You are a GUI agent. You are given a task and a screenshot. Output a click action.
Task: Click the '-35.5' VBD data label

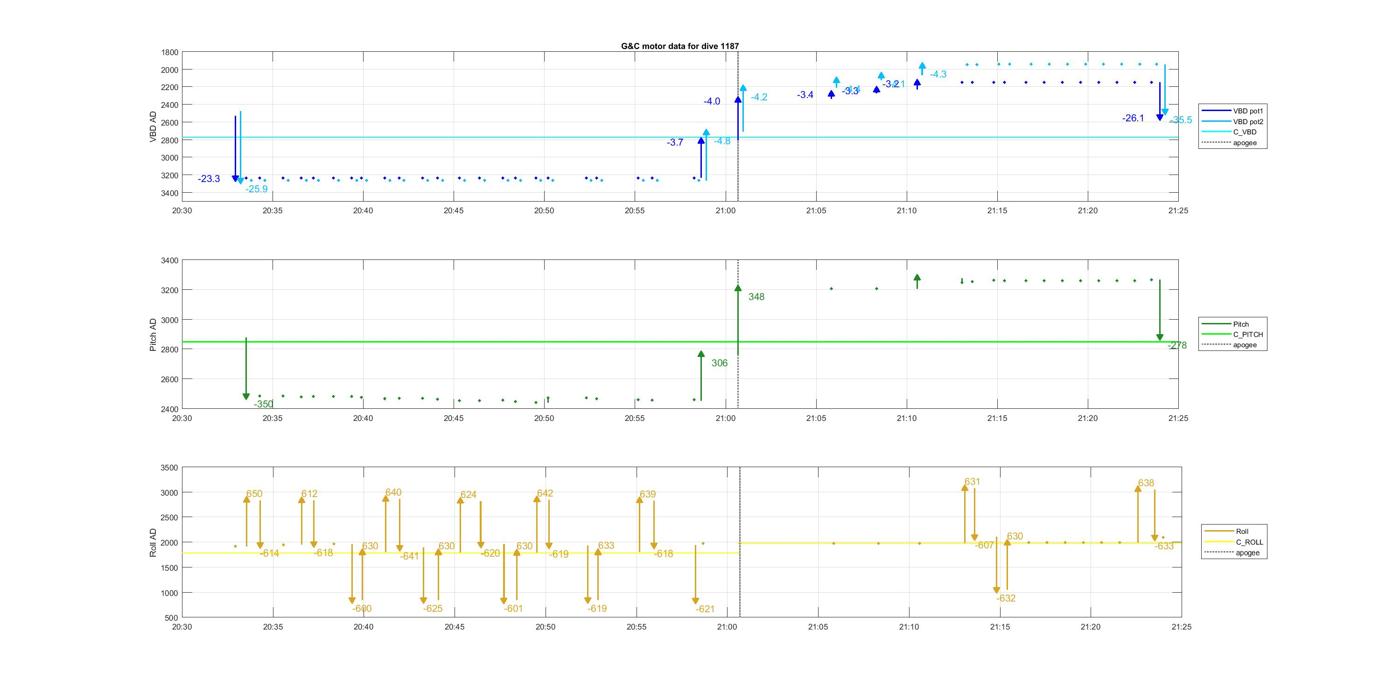click(x=1181, y=120)
